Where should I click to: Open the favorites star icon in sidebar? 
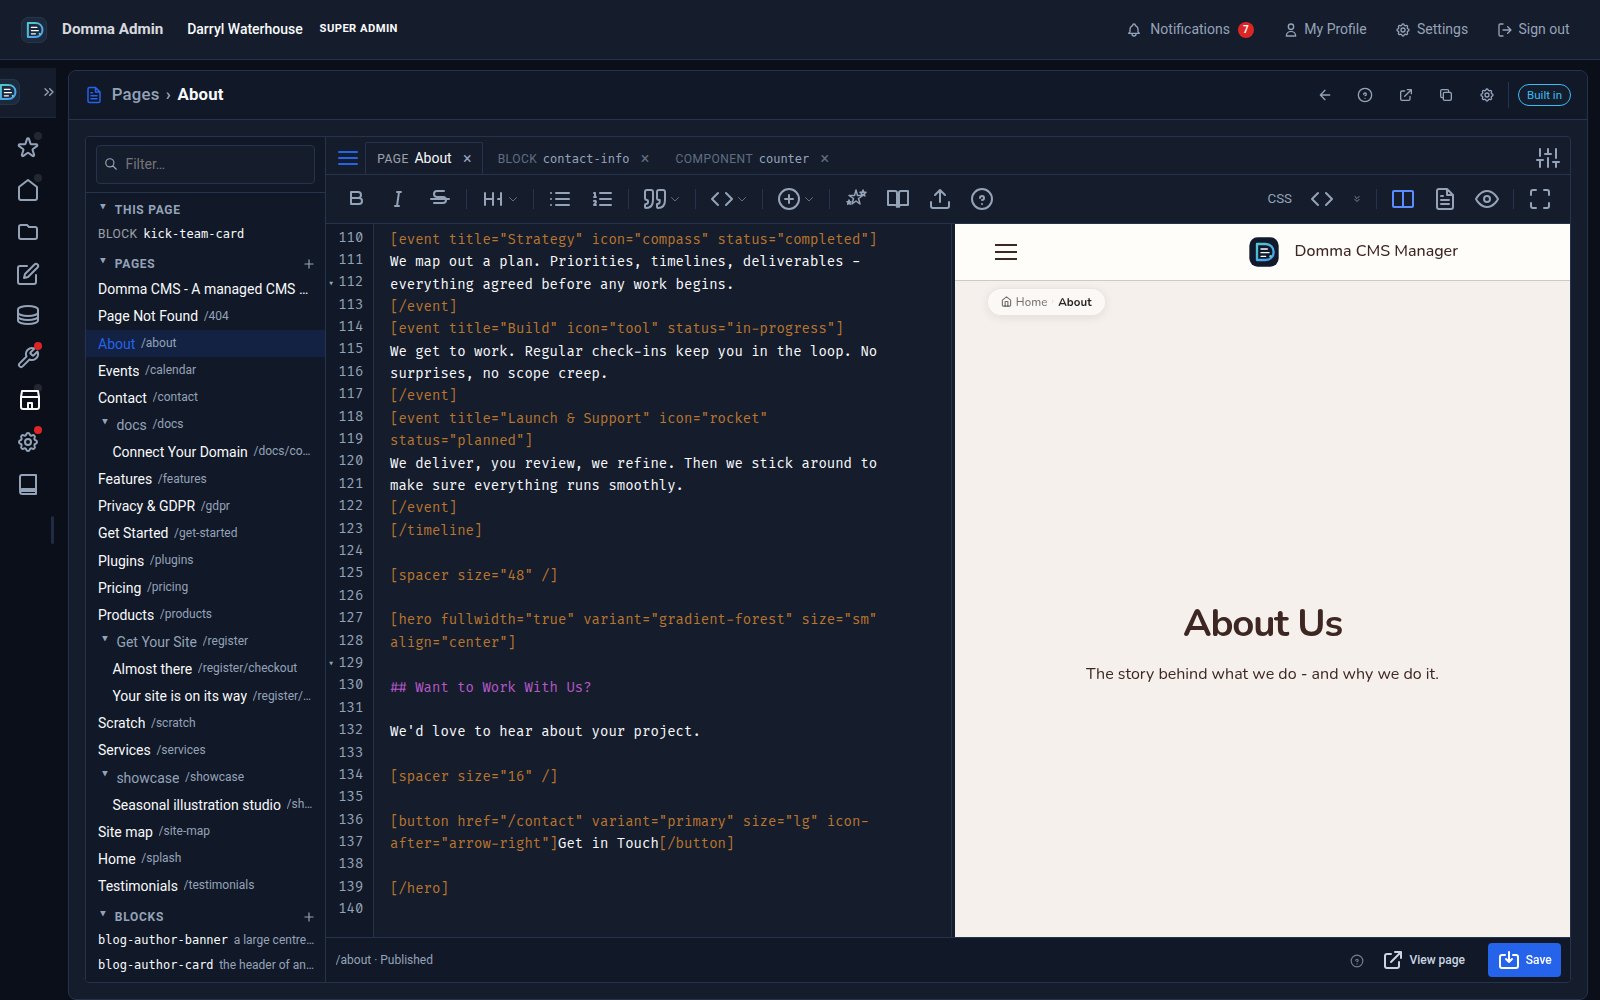[28, 147]
